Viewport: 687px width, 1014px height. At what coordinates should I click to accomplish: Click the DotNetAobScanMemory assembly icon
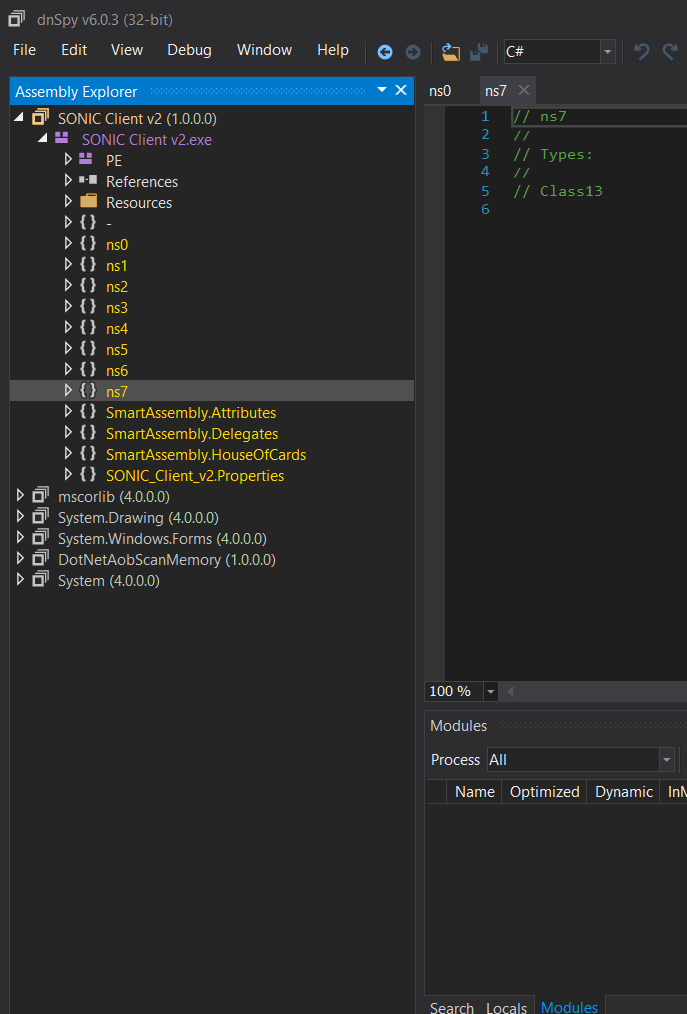coord(40,558)
